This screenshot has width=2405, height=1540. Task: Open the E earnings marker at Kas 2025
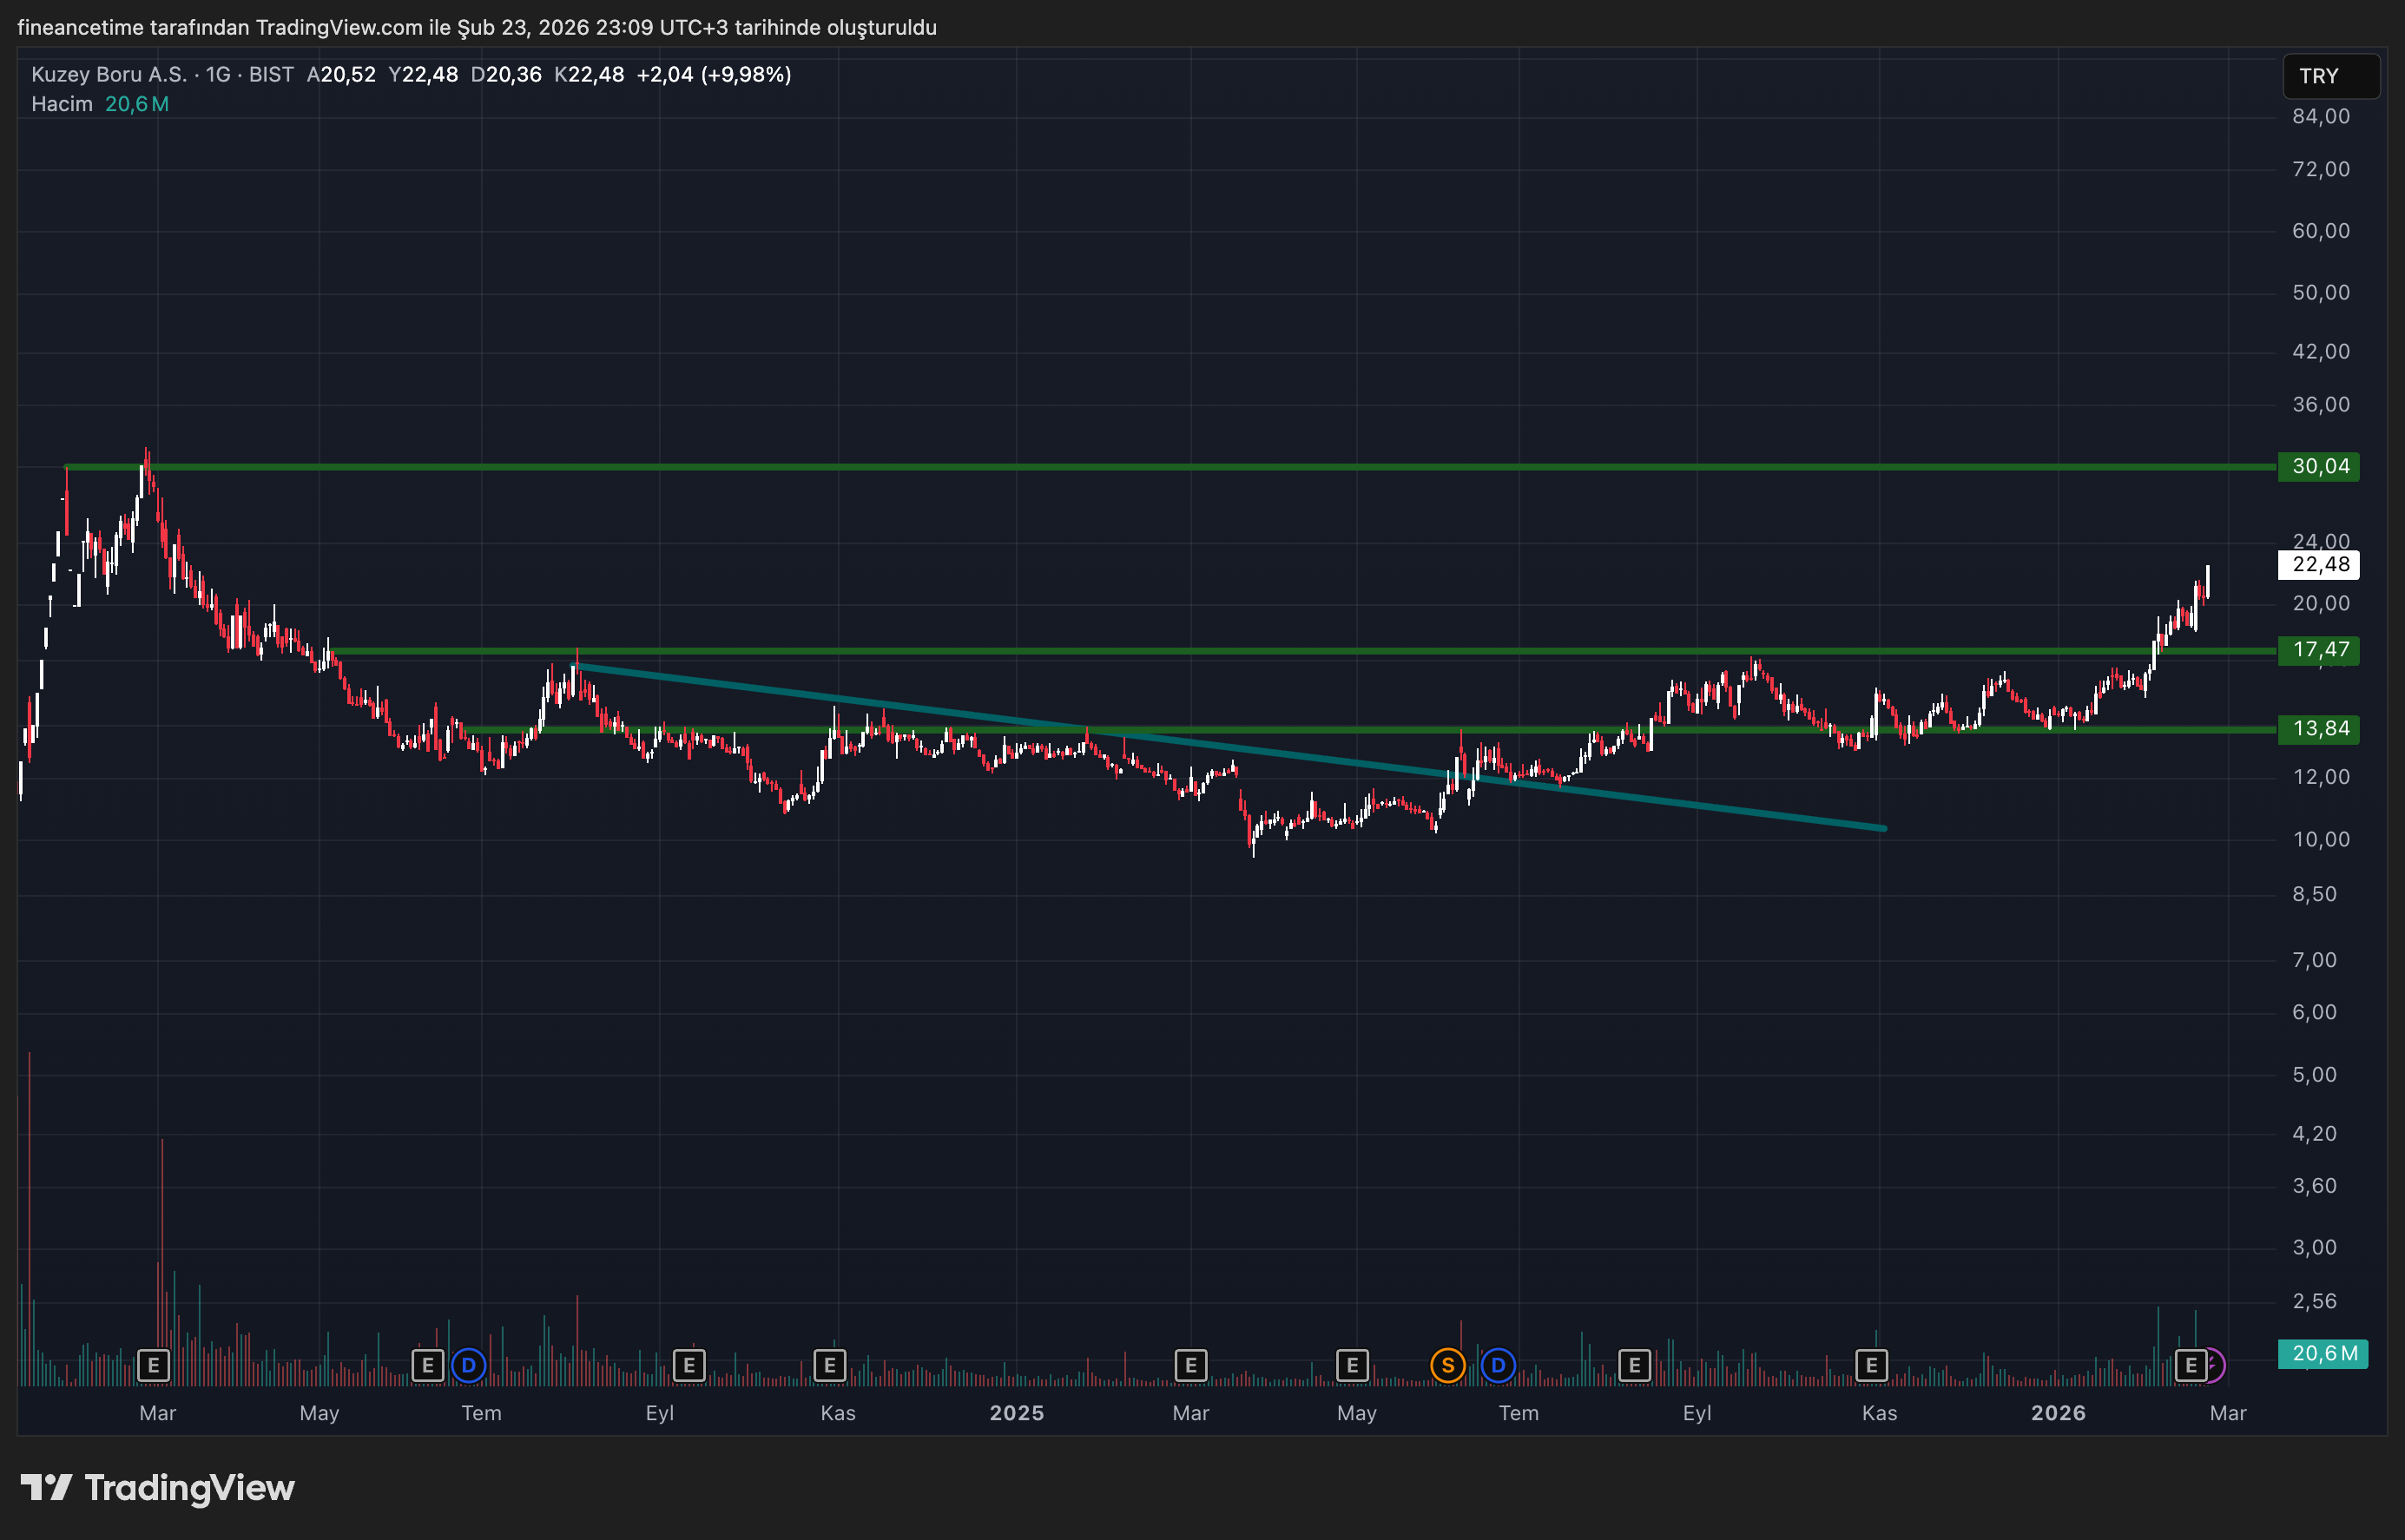coord(1871,1365)
